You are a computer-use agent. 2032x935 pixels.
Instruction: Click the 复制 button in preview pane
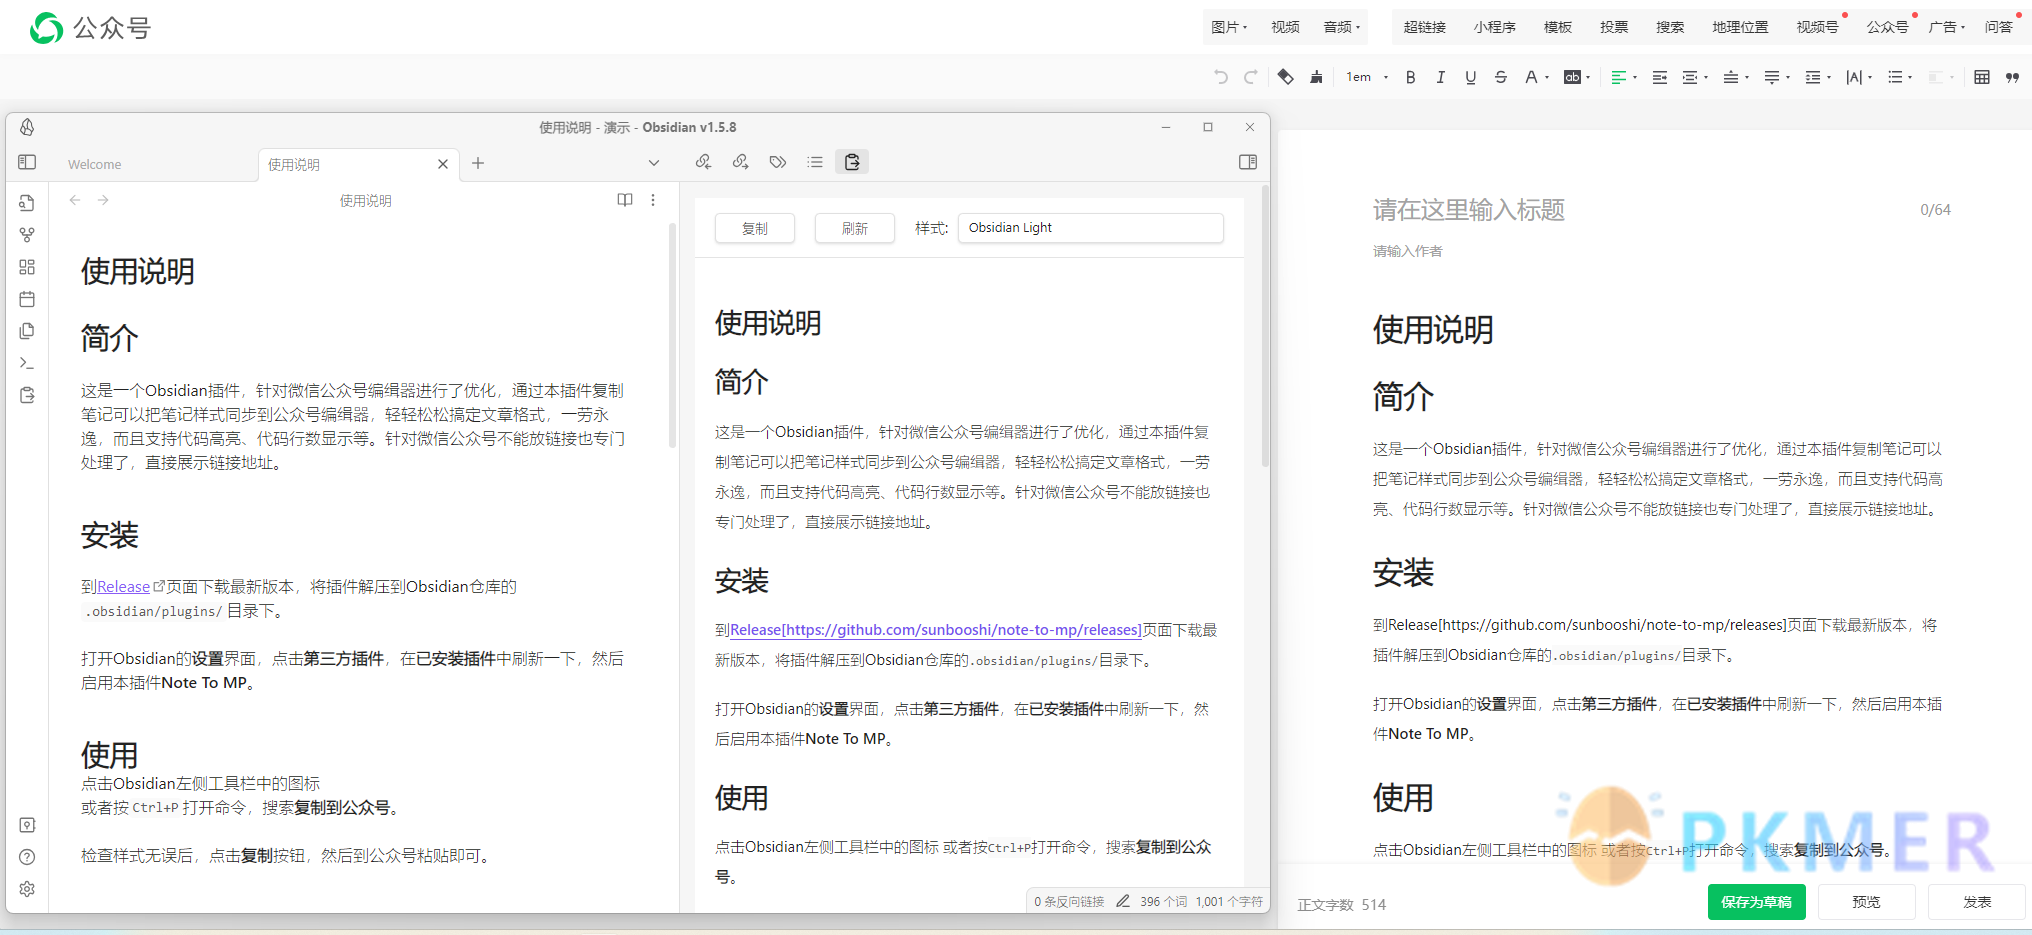(755, 228)
